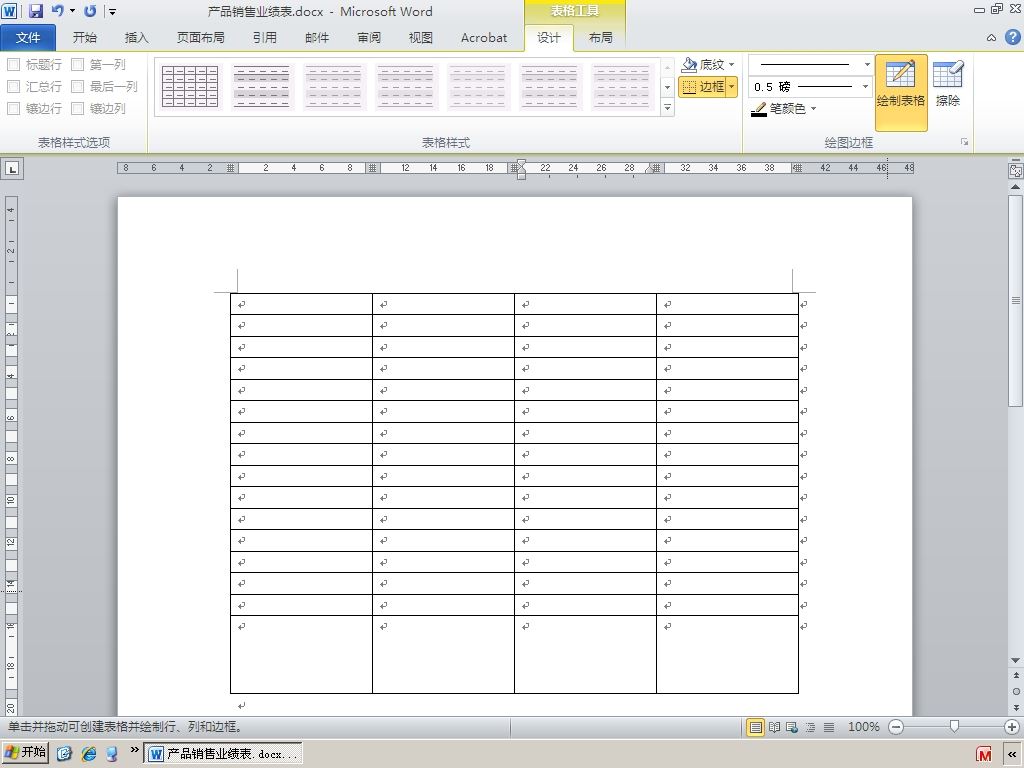
Task: Open the Shading (底纹) dropdown arrow
Action: coord(731,65)
